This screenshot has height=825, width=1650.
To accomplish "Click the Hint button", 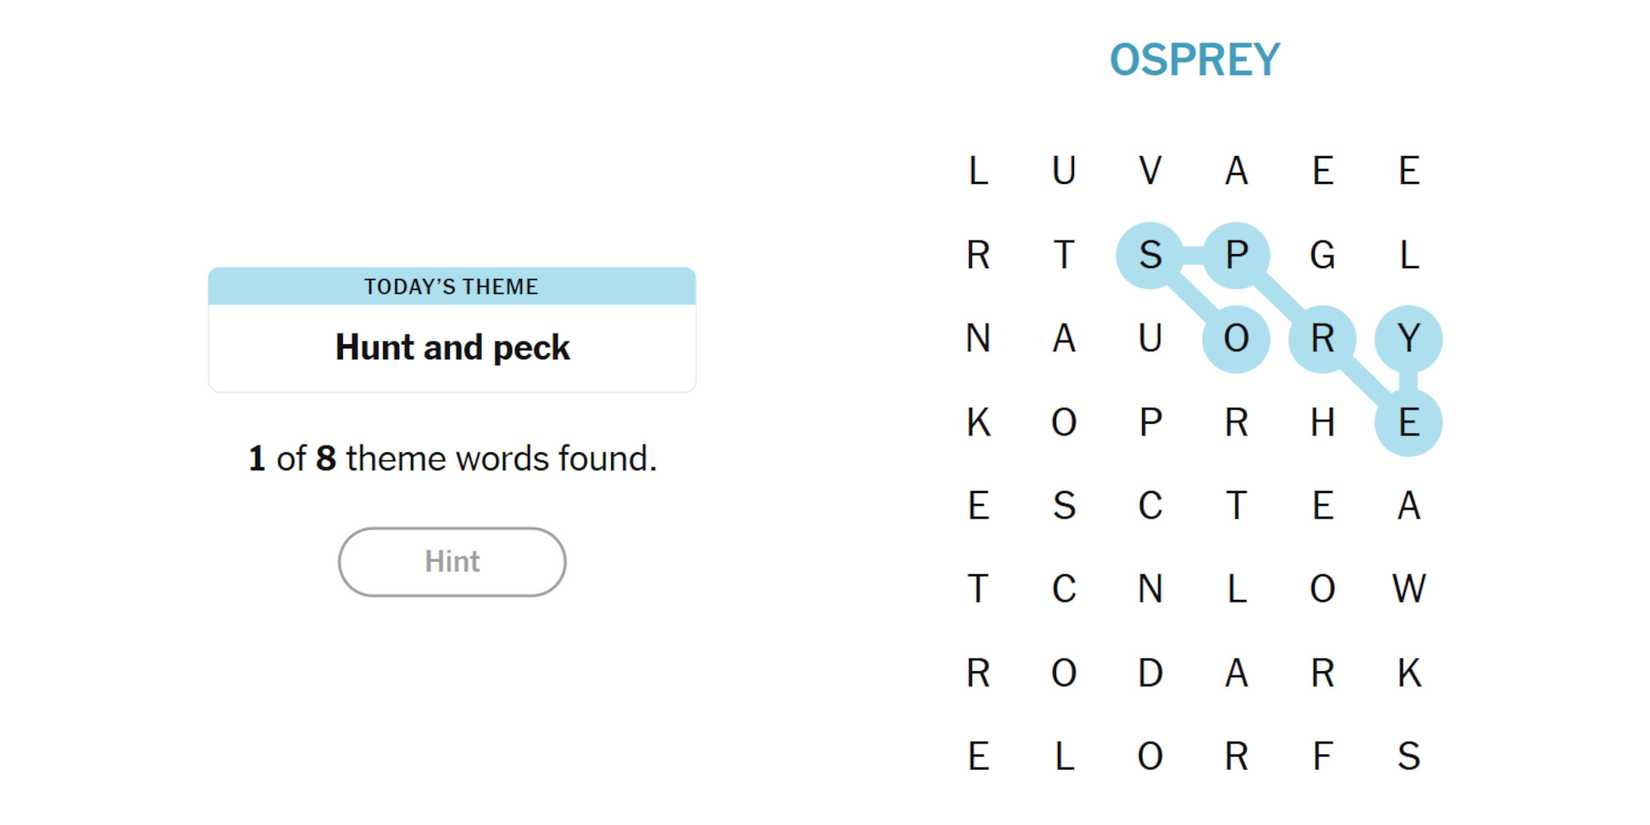I will (x=452, y=562).
